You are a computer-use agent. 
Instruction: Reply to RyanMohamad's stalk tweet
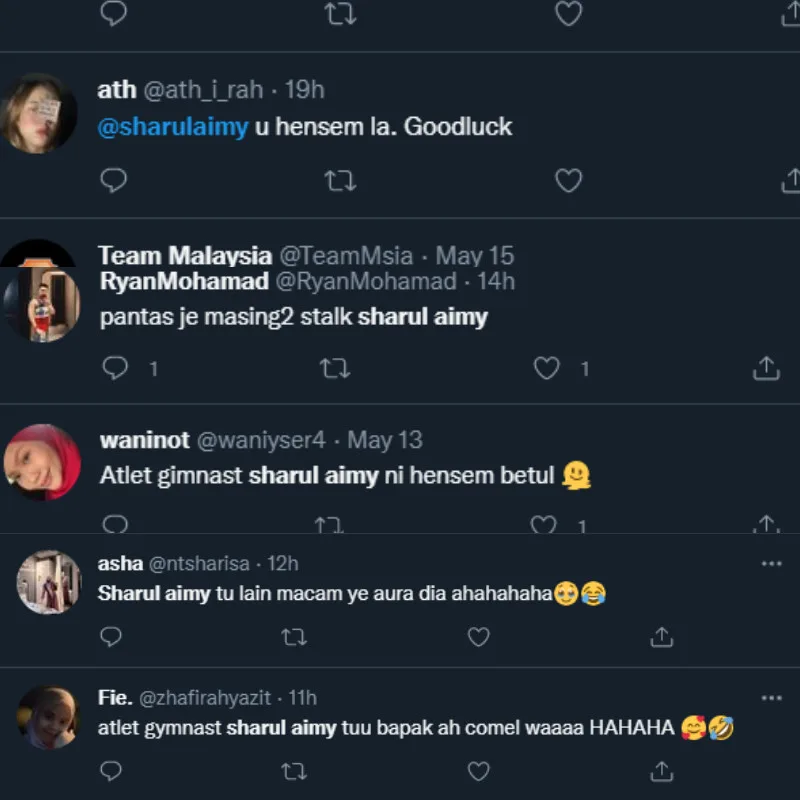pyautogui.click(x=116, y=369)
